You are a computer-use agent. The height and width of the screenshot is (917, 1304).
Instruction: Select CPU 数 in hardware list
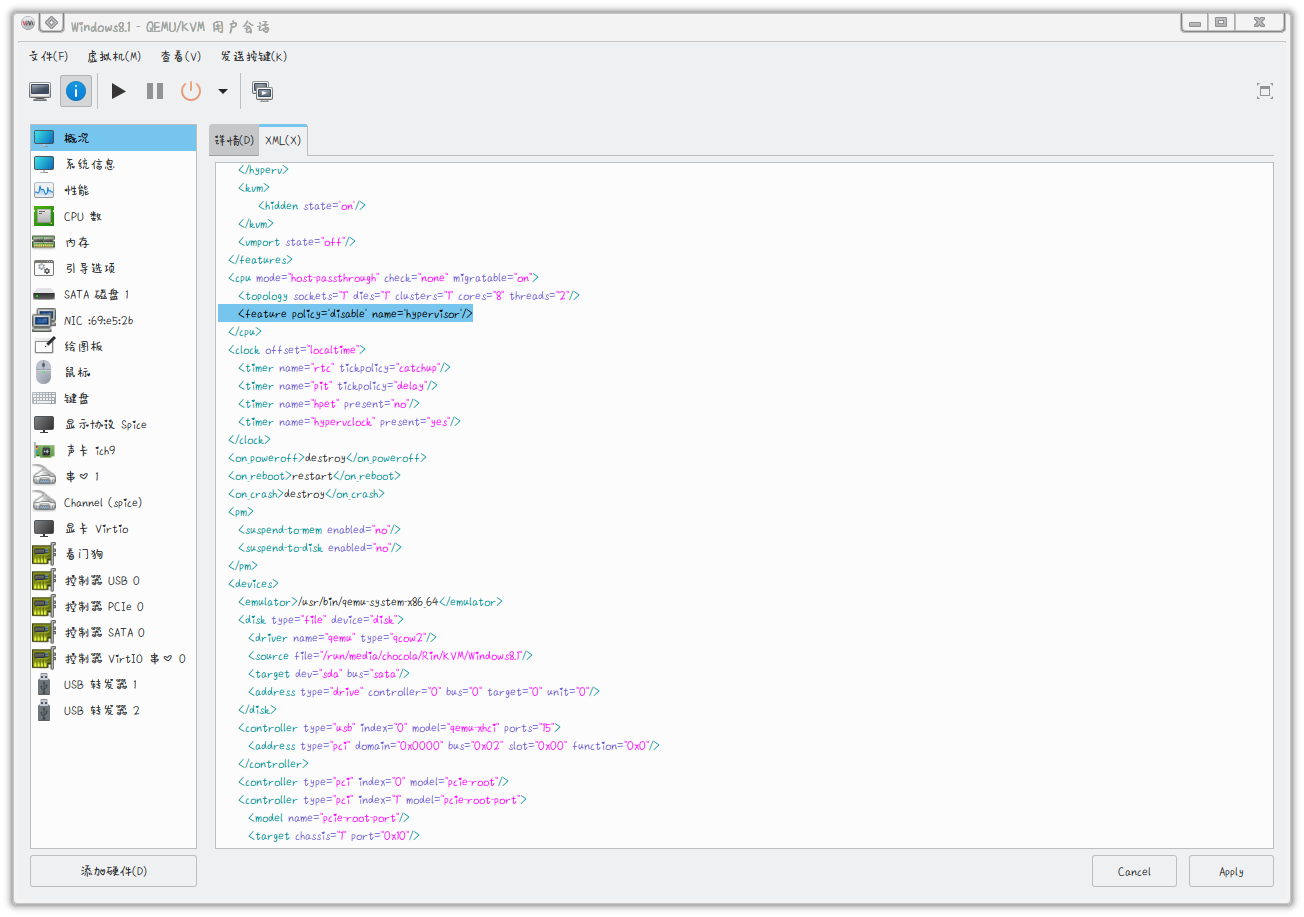[x=114, y=216]
